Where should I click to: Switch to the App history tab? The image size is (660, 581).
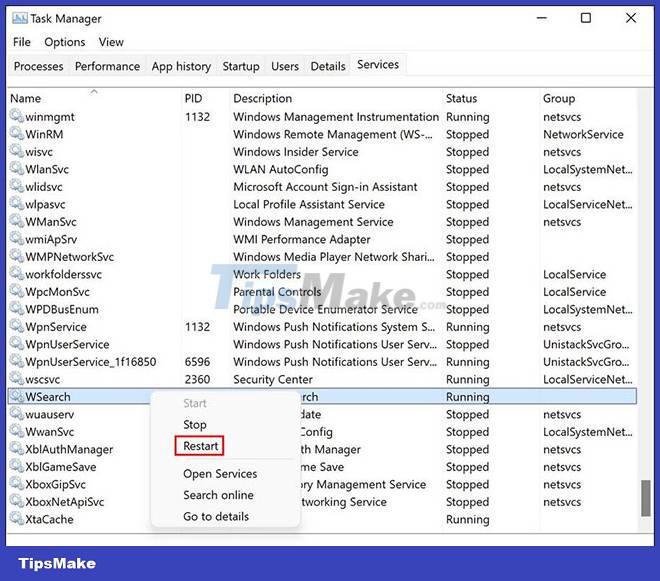click(181, 66)
